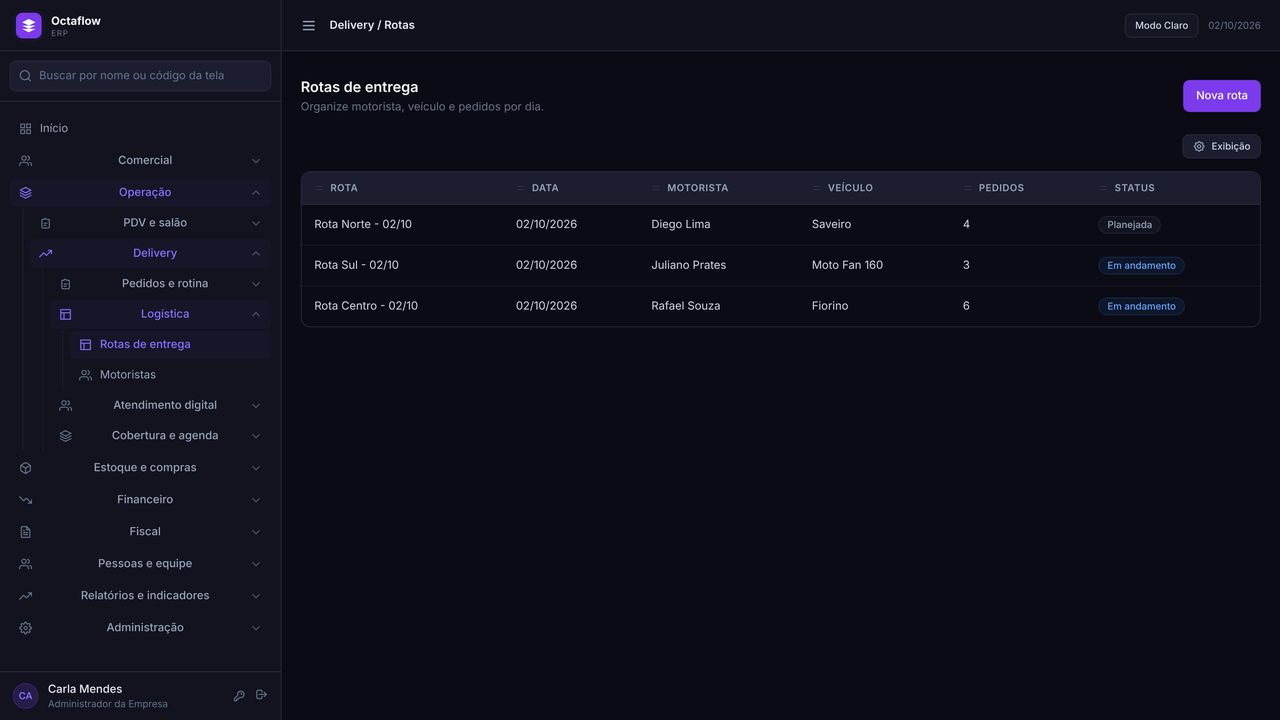
Task: Click the Em andamento badge for Rota Sul
Action: click(x=1141, y=266)
